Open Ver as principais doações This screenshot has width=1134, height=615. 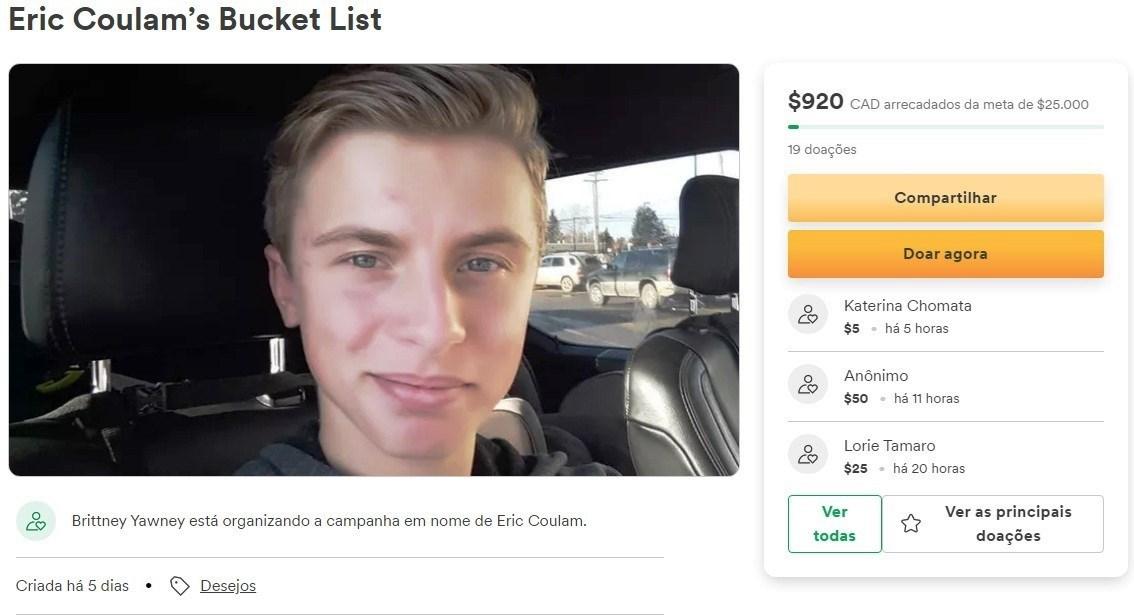point(993,524)
